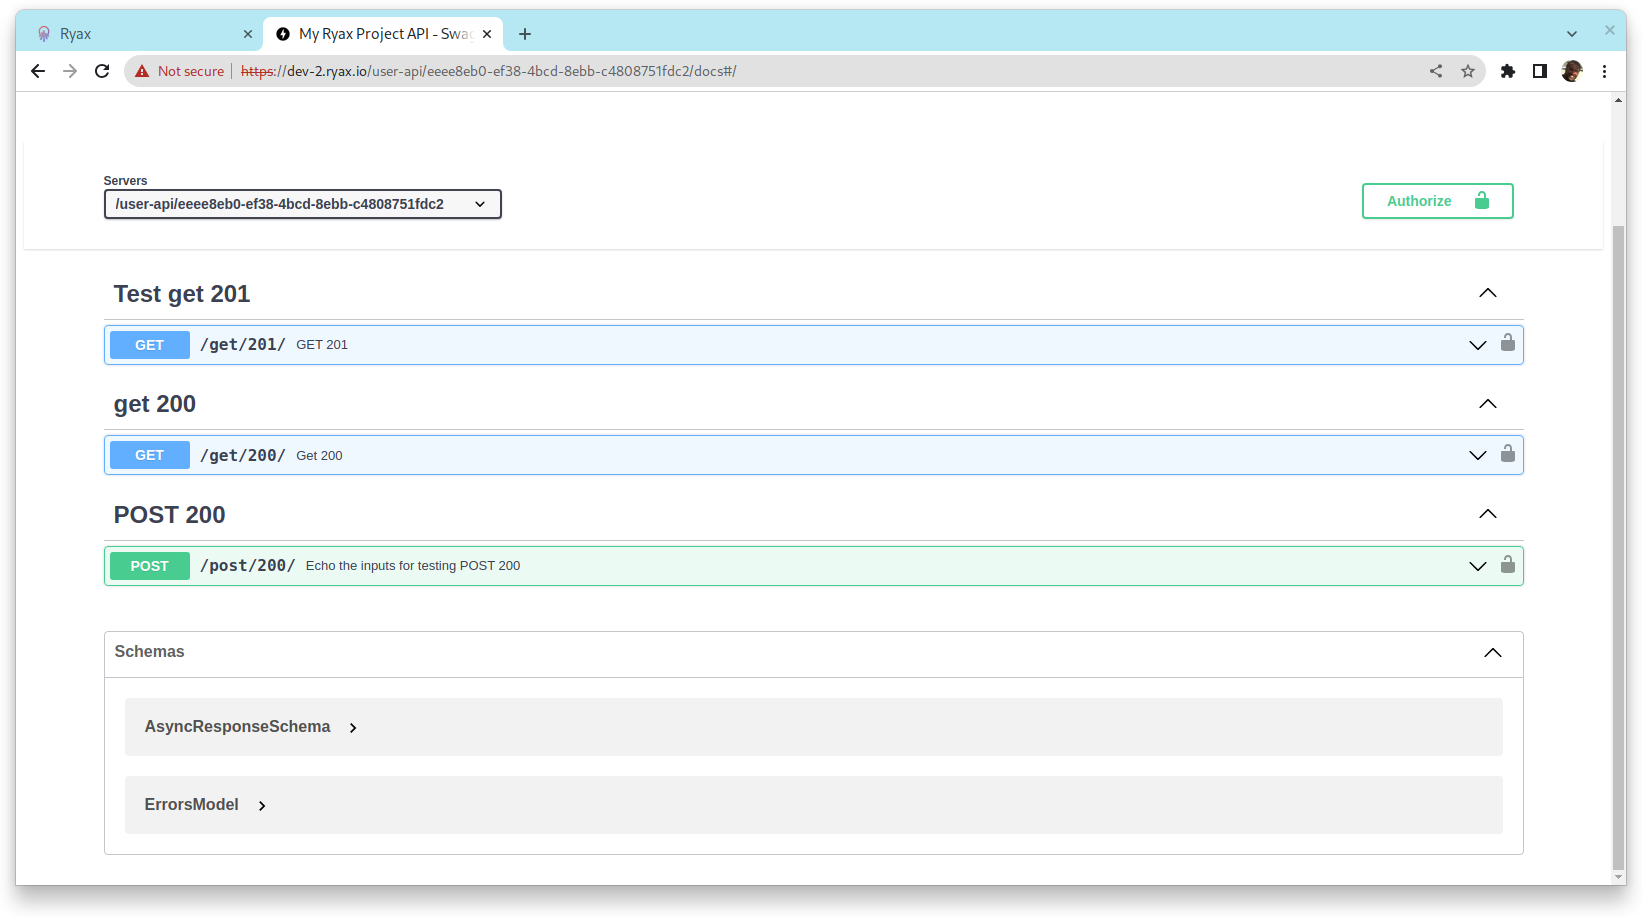Image resolution: width=1642 pixels, height=917 pixels.
Task: Open Chrome's three-dot menu
Action: [1605, 71]
